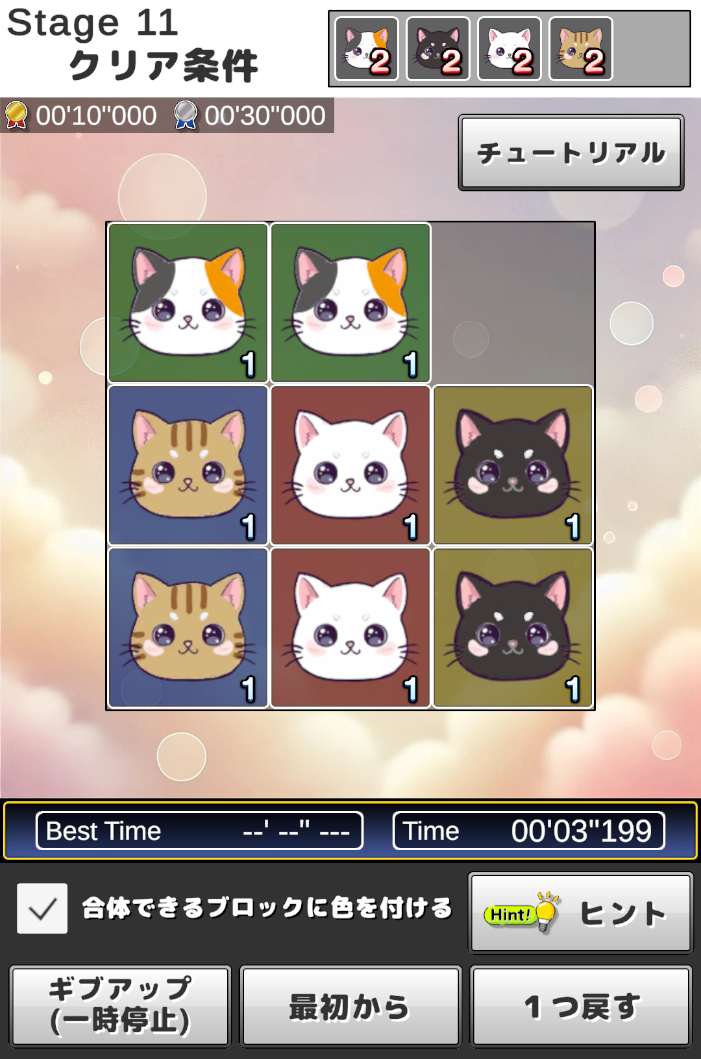Image resolution: width=701 pixels, height=1059 pixels.
Task: Click ギブアップ (一時停止) button
Action: point(120,1006)
